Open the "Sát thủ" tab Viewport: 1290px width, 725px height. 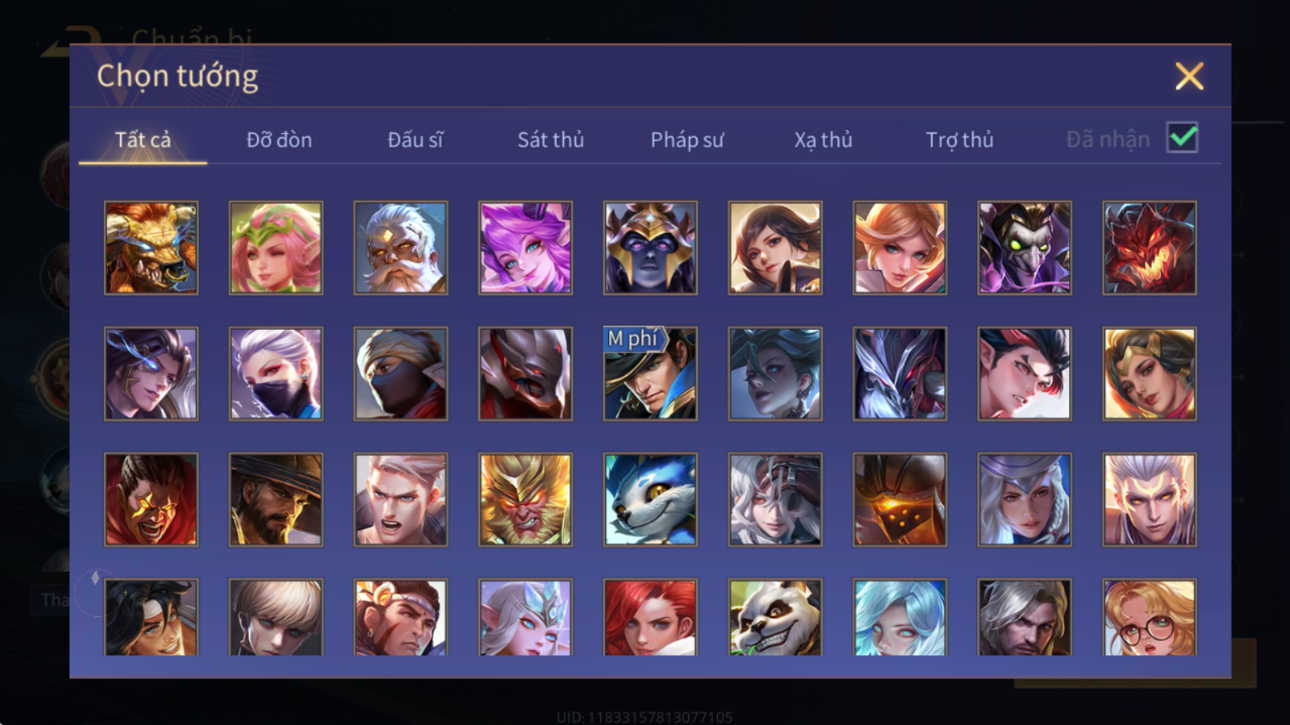pos(550,140)
